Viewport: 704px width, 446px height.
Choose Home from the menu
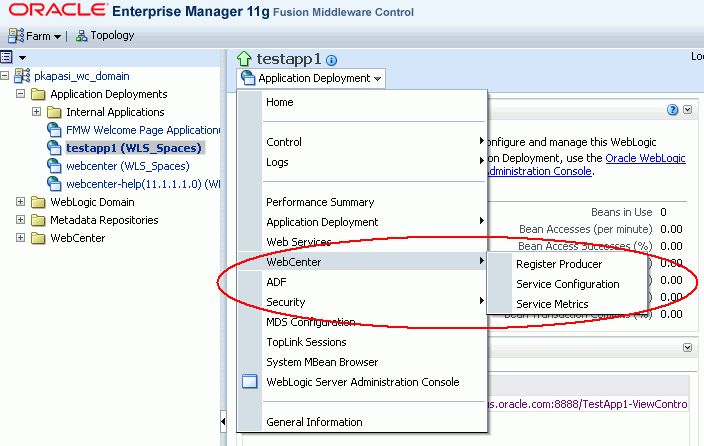coord(279,102)
